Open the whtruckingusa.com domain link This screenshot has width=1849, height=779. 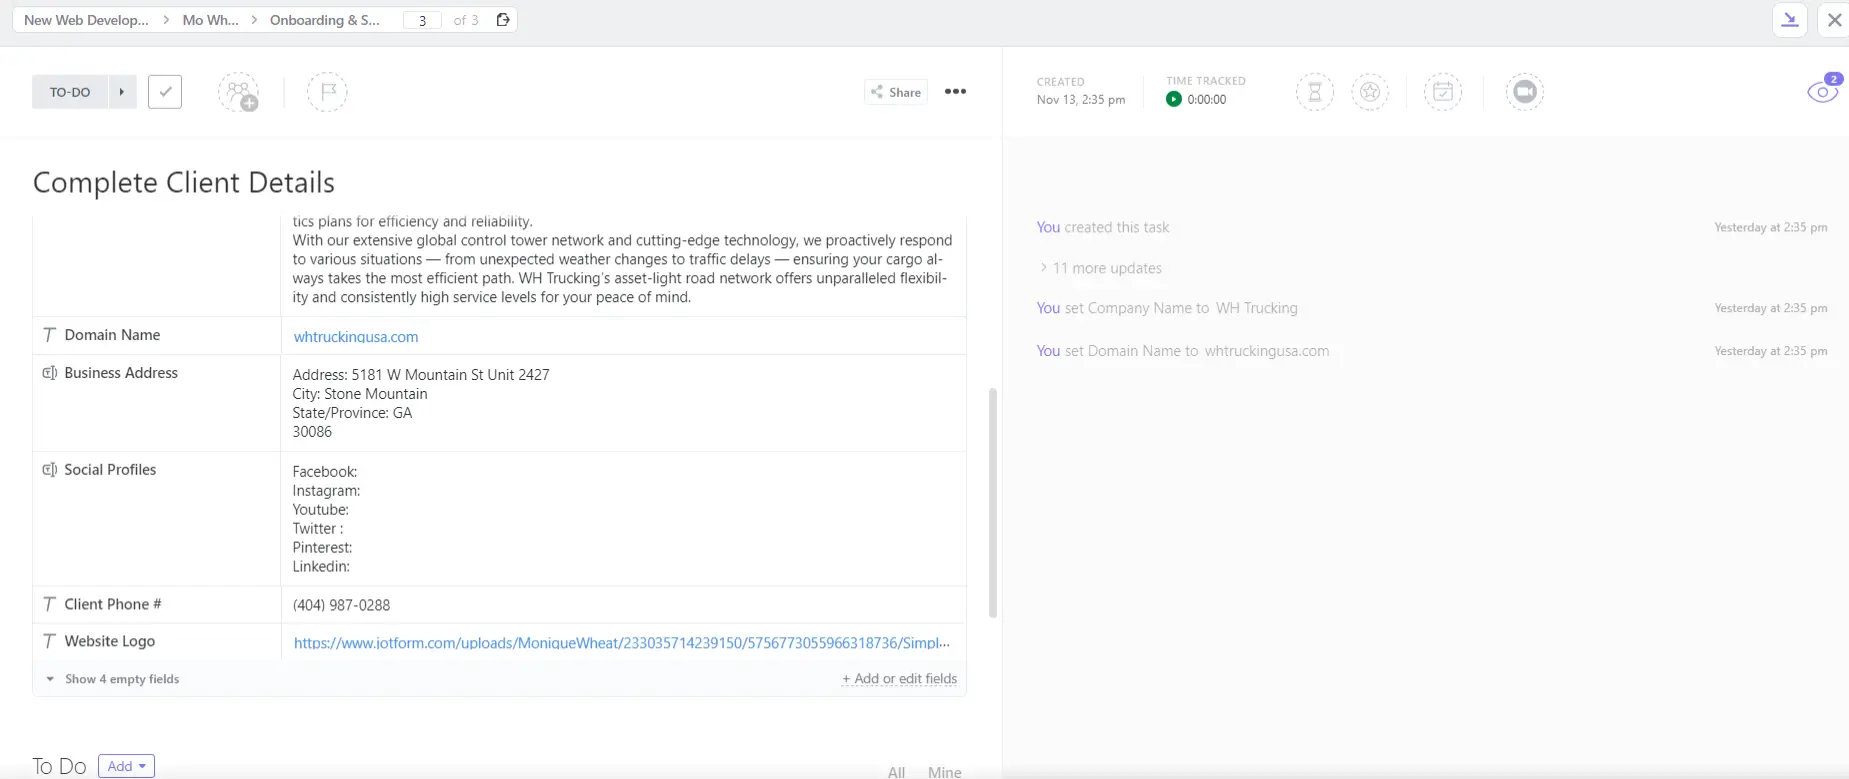coord(356,337)
